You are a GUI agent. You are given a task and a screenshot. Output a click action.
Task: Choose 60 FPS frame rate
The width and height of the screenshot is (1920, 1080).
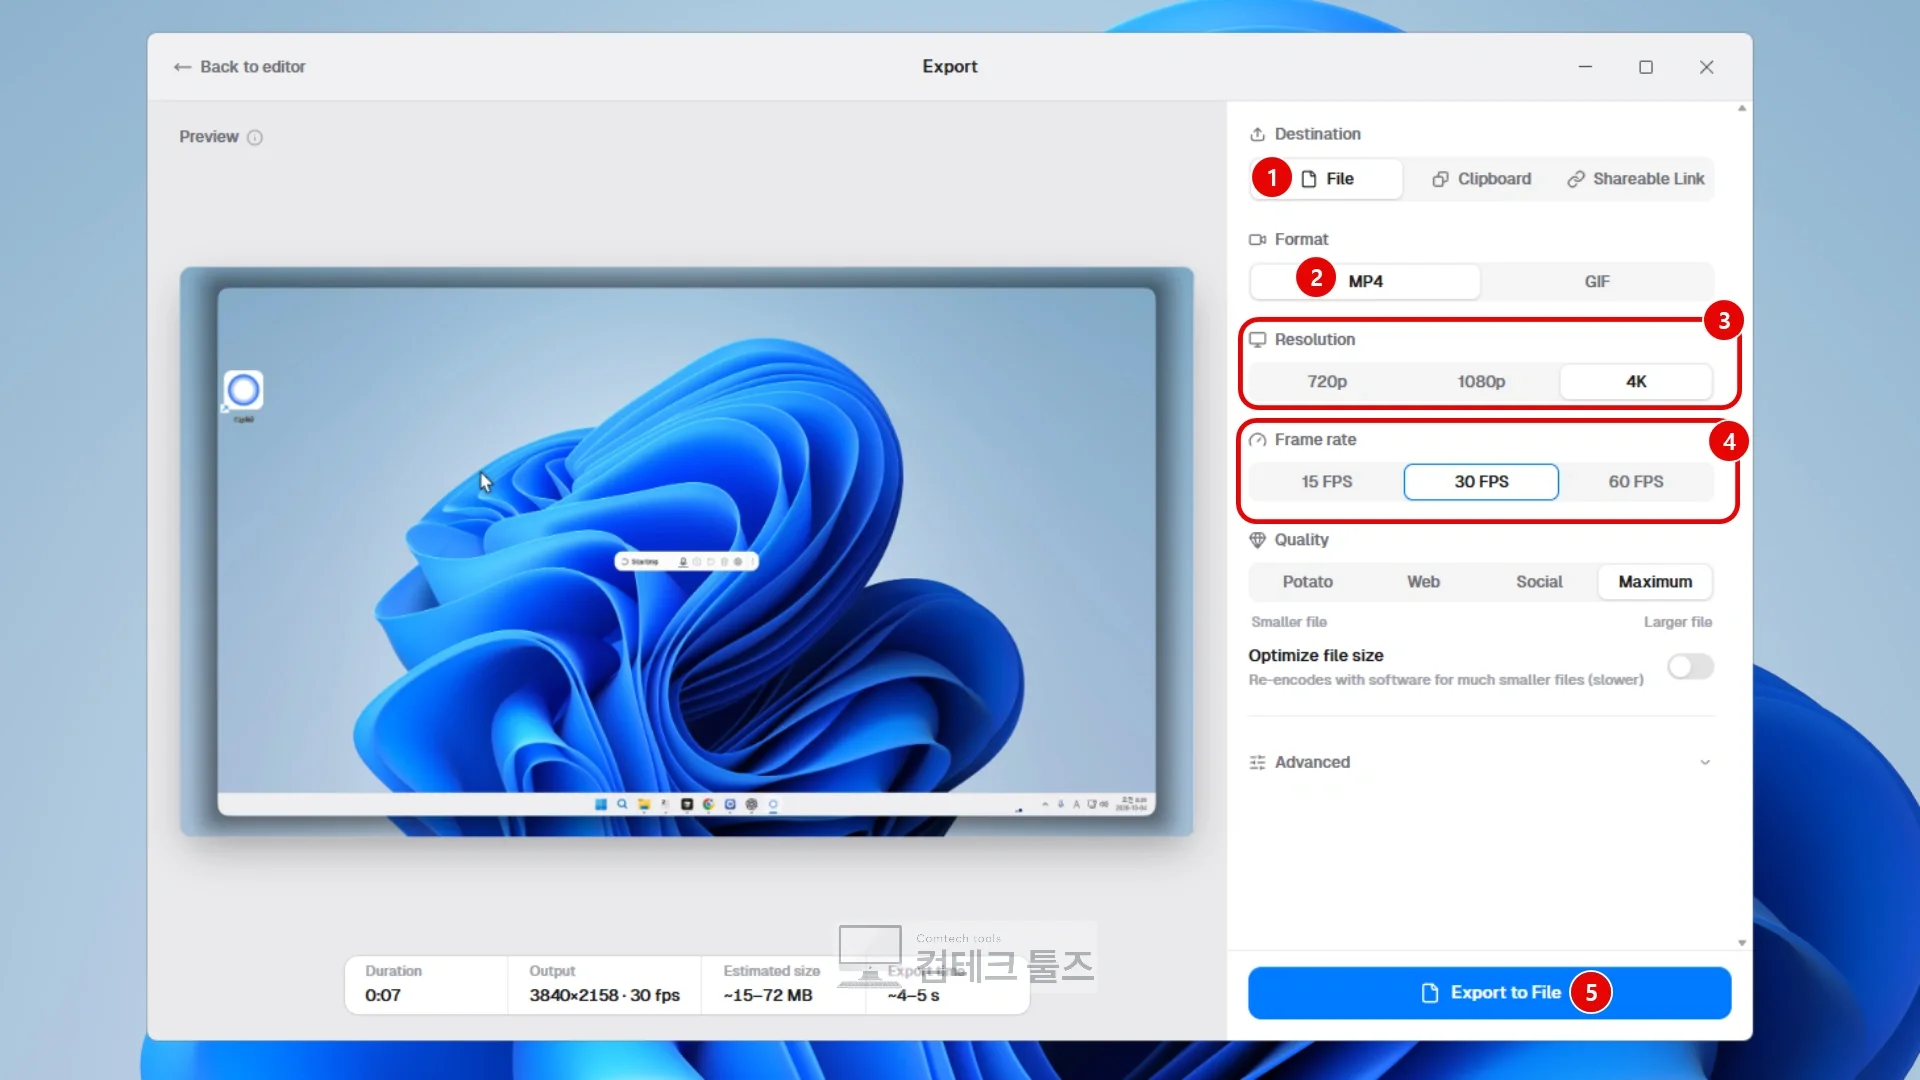click(x=1636, y=482)
